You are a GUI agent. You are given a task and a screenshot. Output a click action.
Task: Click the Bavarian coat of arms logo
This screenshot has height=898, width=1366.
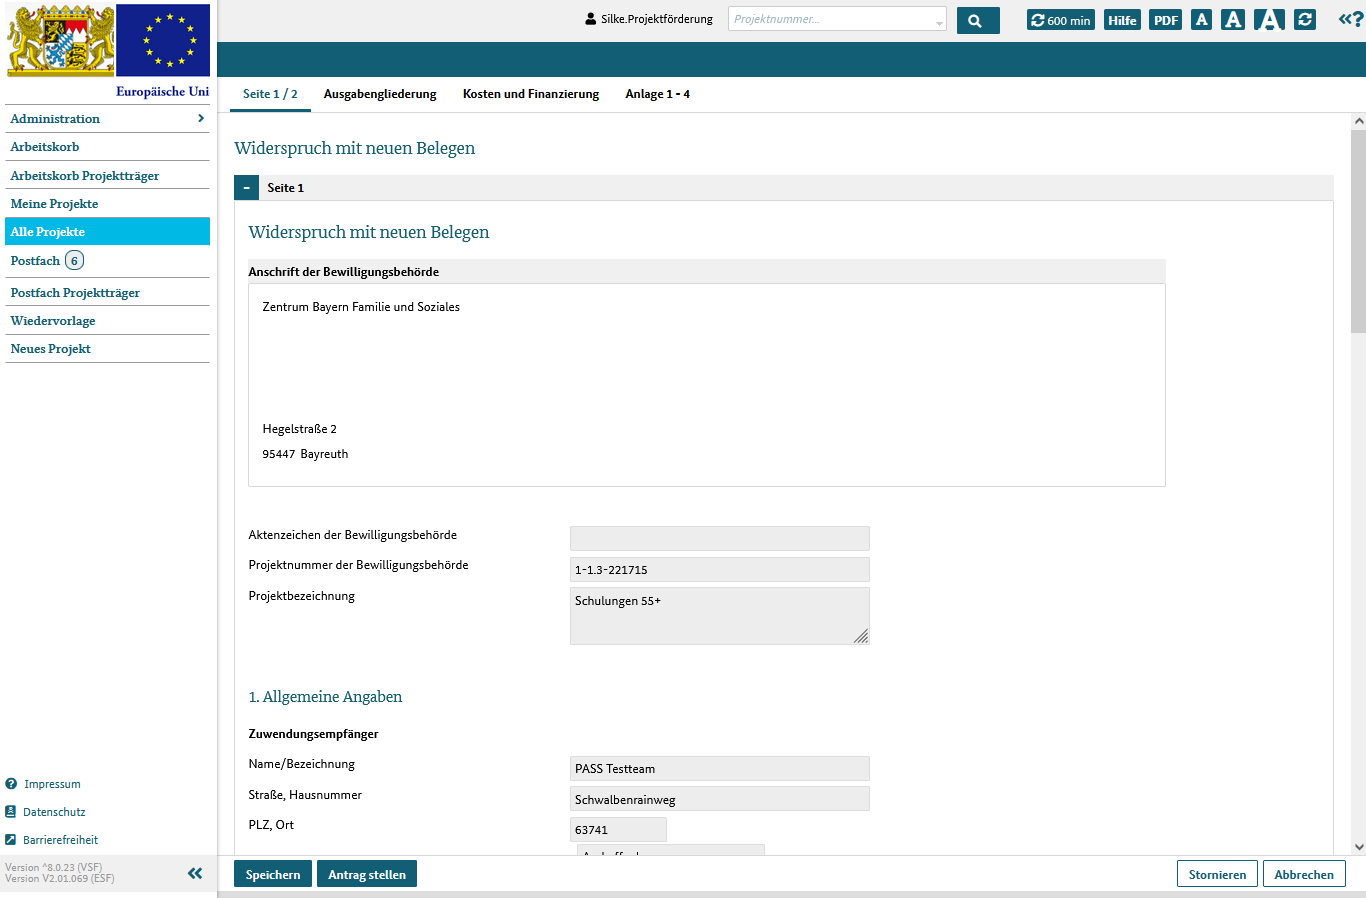(60, 40)
